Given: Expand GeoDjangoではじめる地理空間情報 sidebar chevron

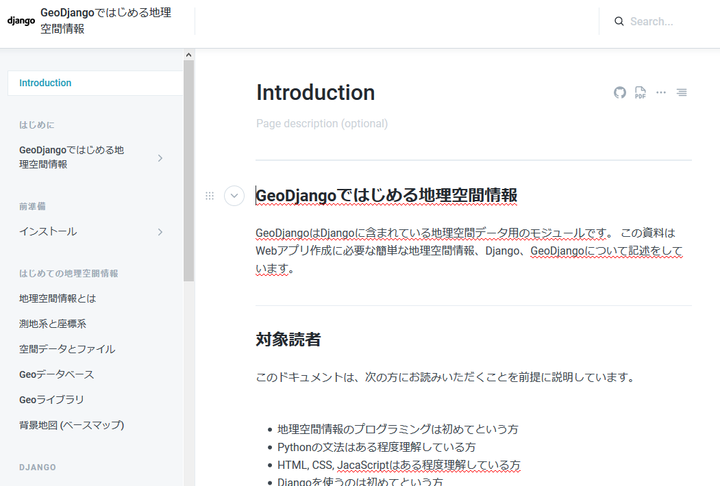Looking at the screenshot, I should 160,158.
